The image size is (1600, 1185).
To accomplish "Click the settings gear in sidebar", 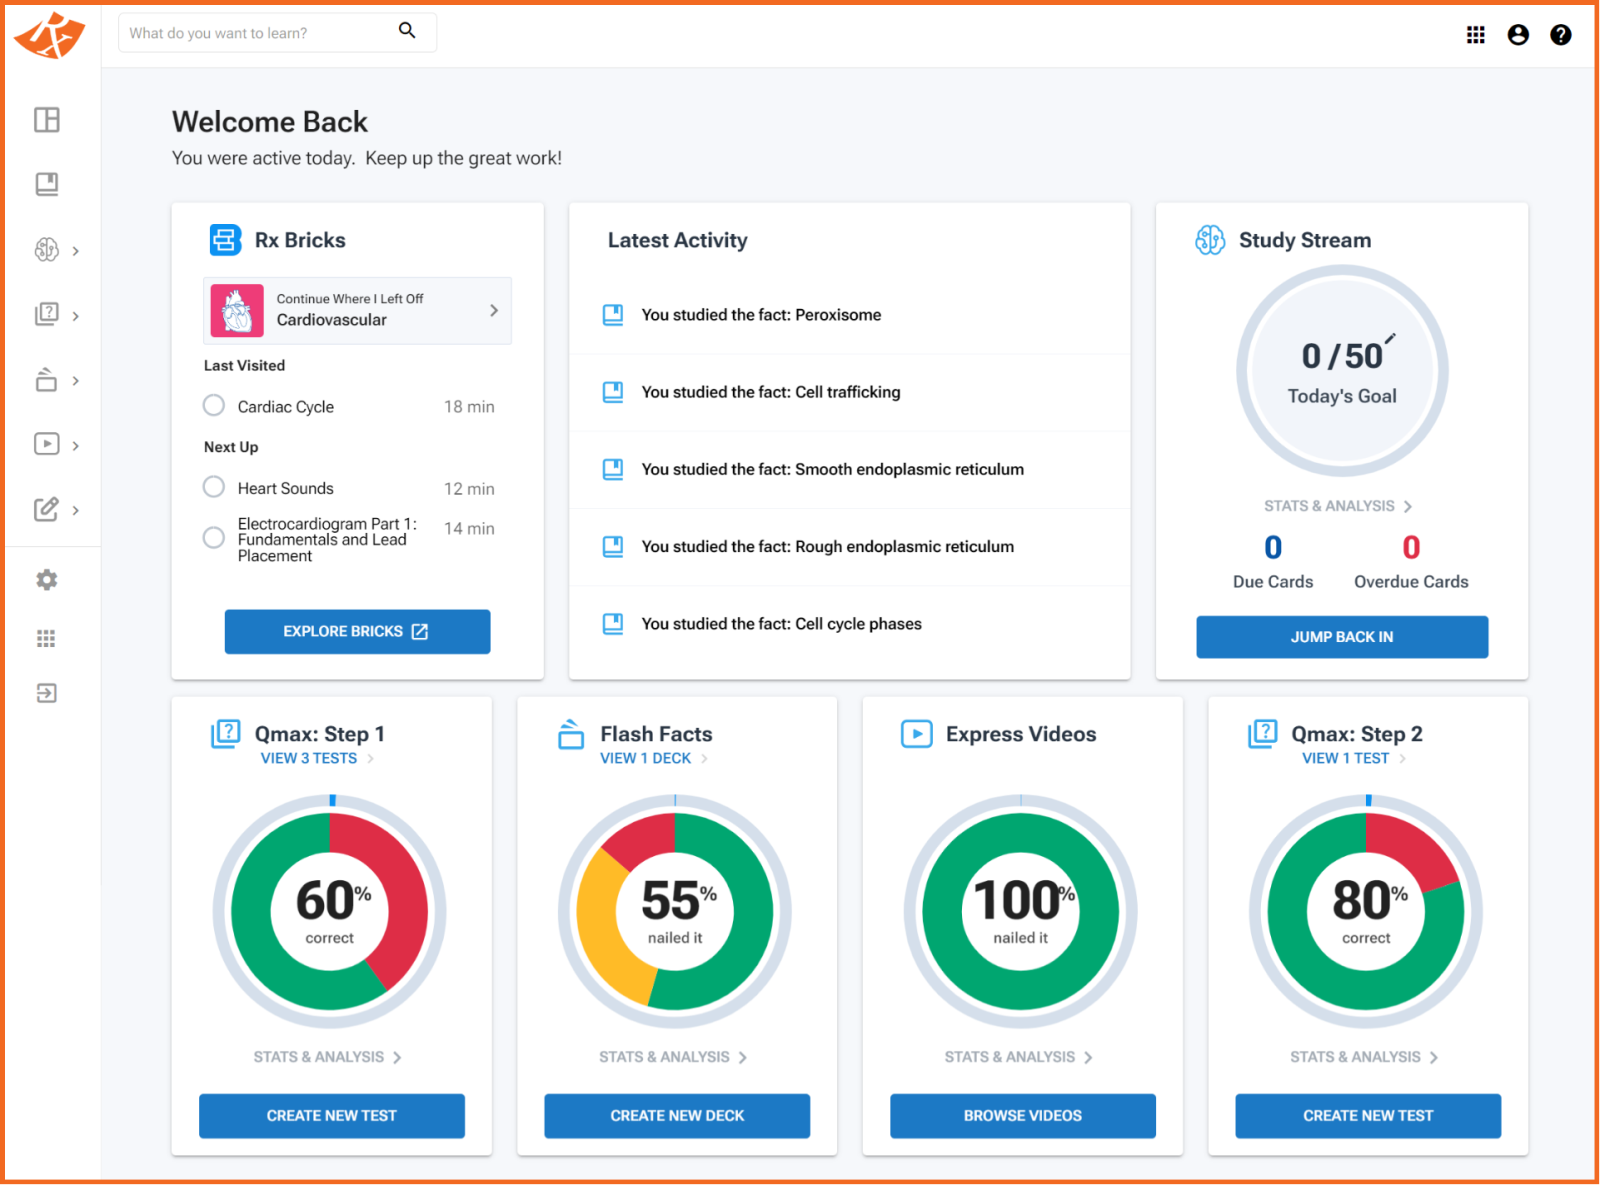I will 47,580.
